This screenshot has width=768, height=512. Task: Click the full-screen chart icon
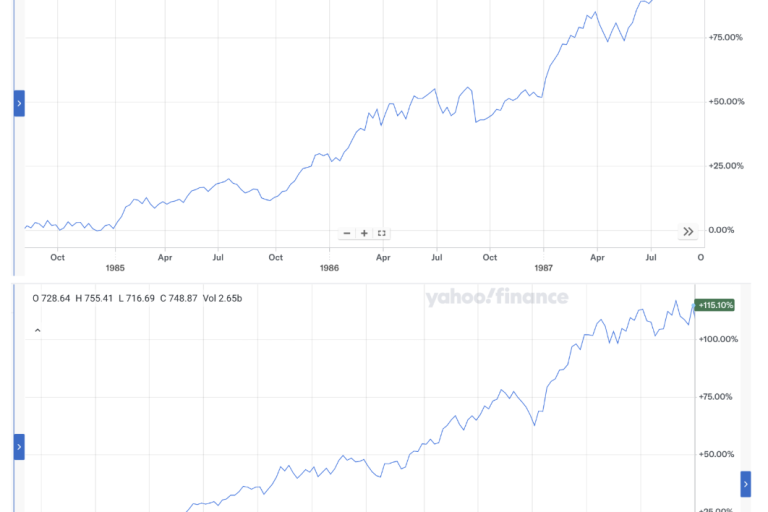click(x=382, y=233)
